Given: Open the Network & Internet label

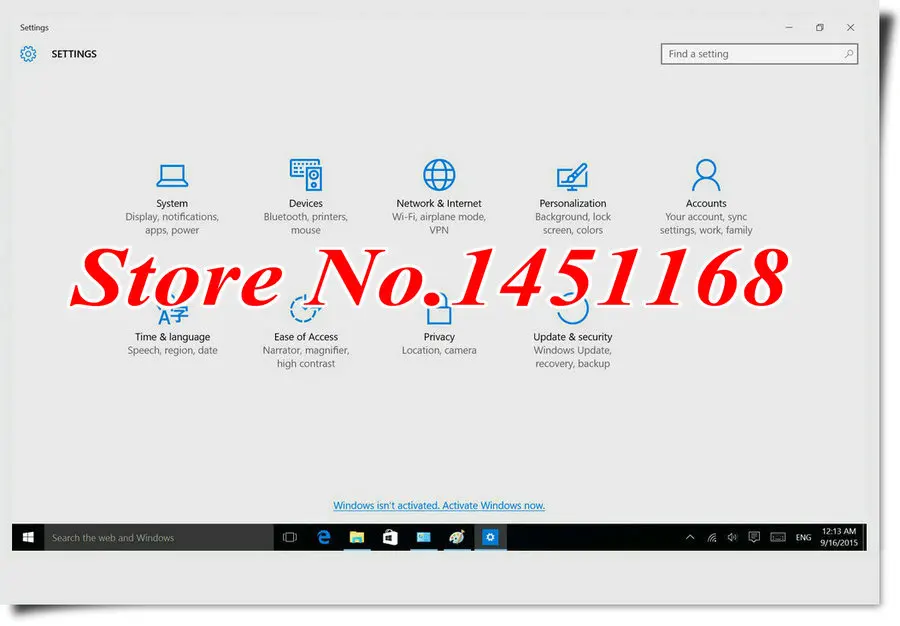Looking at the screenshot, I should pyautogui.click(x=439, y=203).
